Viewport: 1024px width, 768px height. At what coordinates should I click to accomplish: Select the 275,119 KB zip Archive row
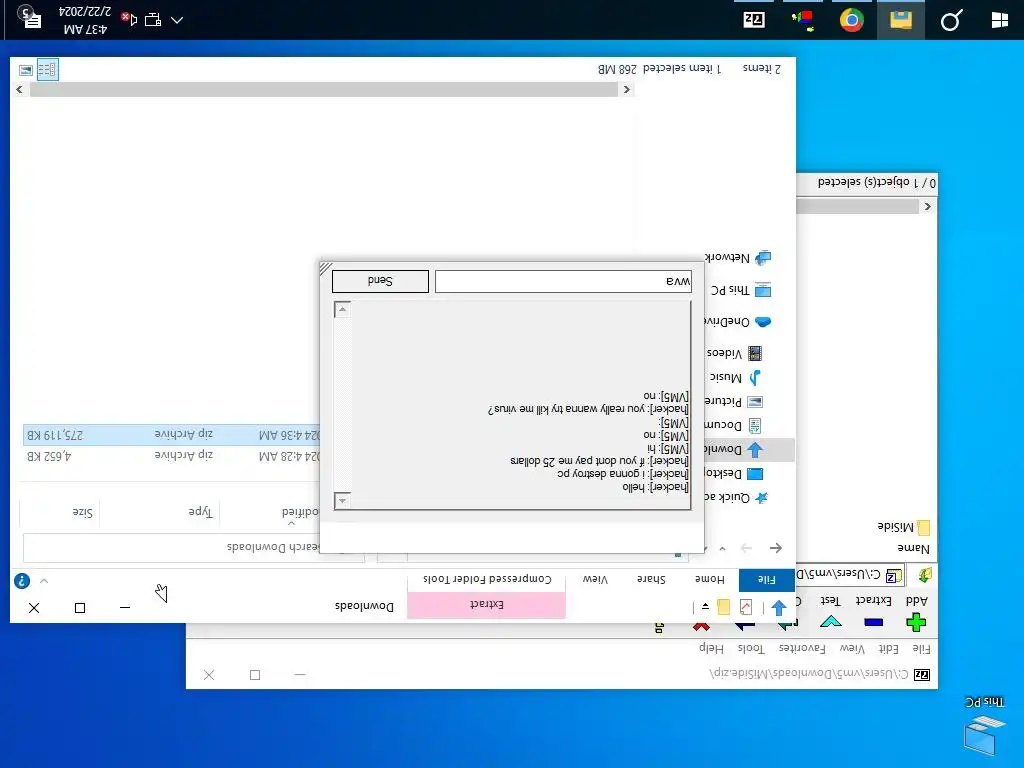click(x=171, y=434)
